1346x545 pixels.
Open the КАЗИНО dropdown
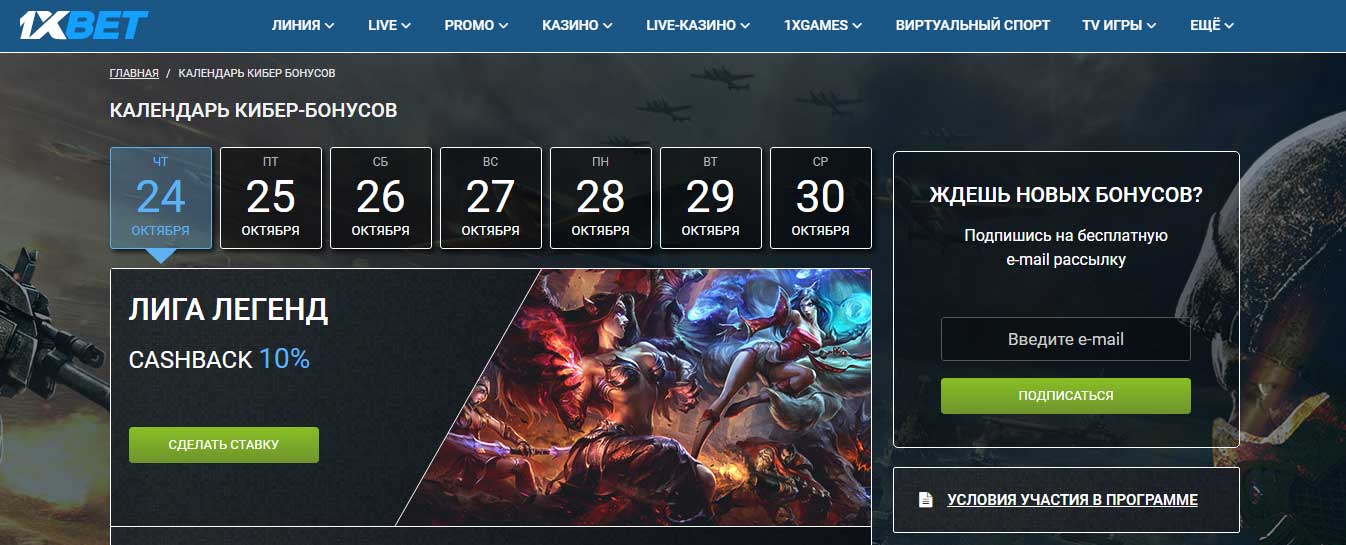(x=577, y=25)
